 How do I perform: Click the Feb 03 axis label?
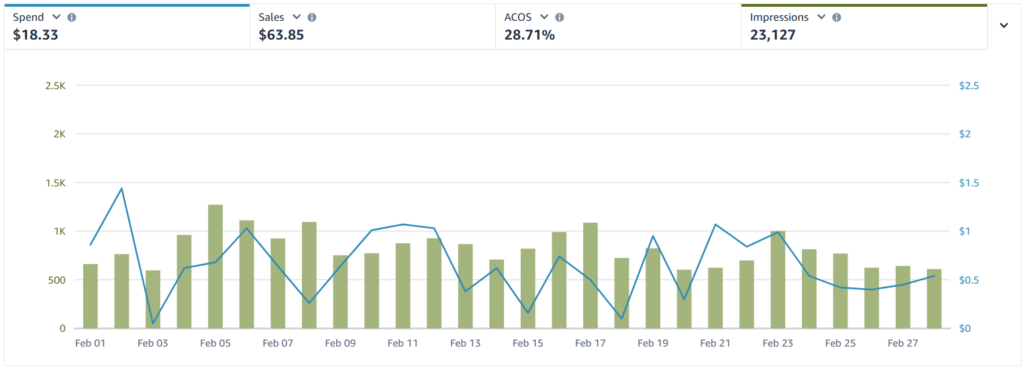(153, 343)
